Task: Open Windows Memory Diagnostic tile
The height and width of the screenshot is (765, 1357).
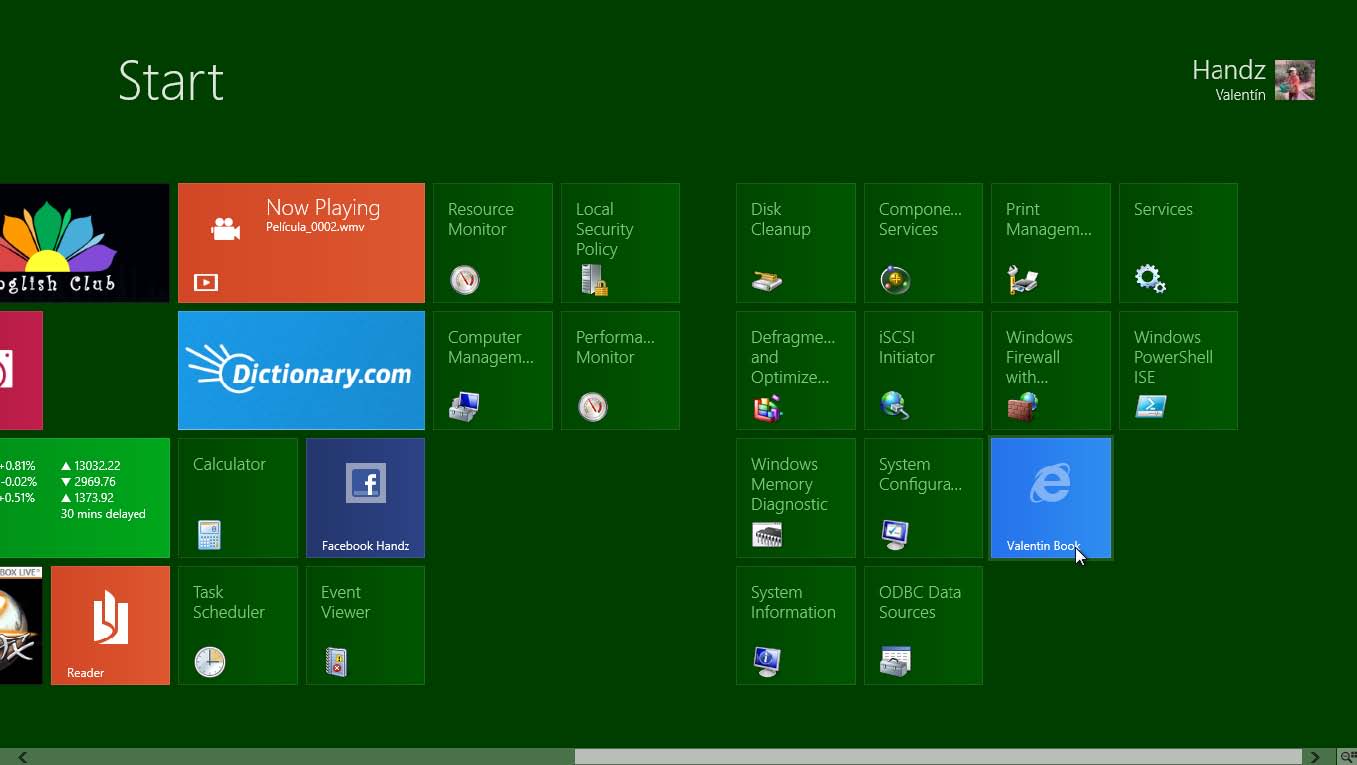Action: (795, 498)
